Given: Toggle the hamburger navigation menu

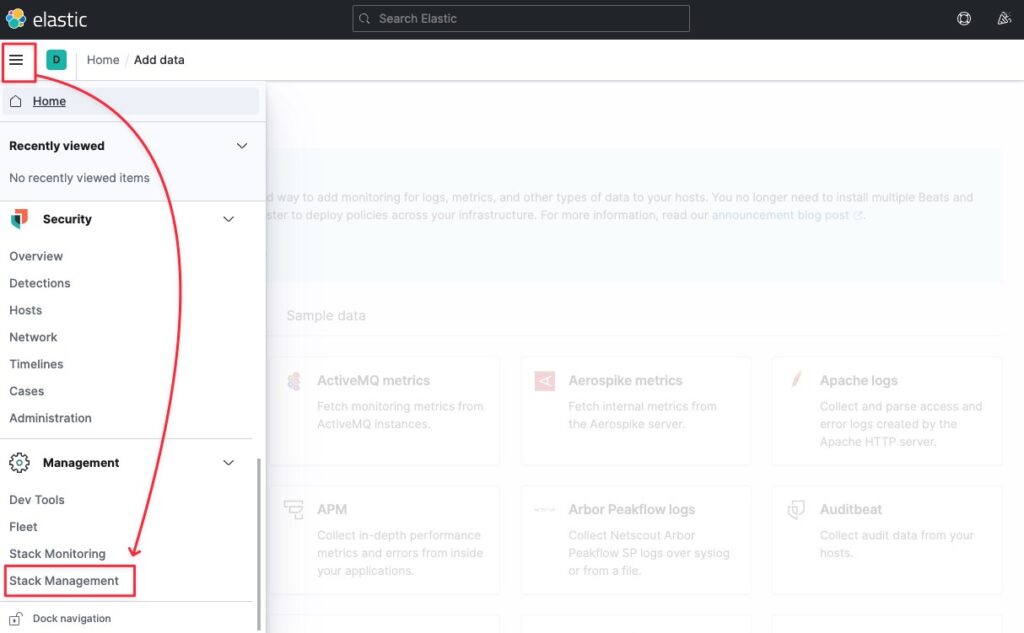Looking at the screenshot, I should 16,60.
